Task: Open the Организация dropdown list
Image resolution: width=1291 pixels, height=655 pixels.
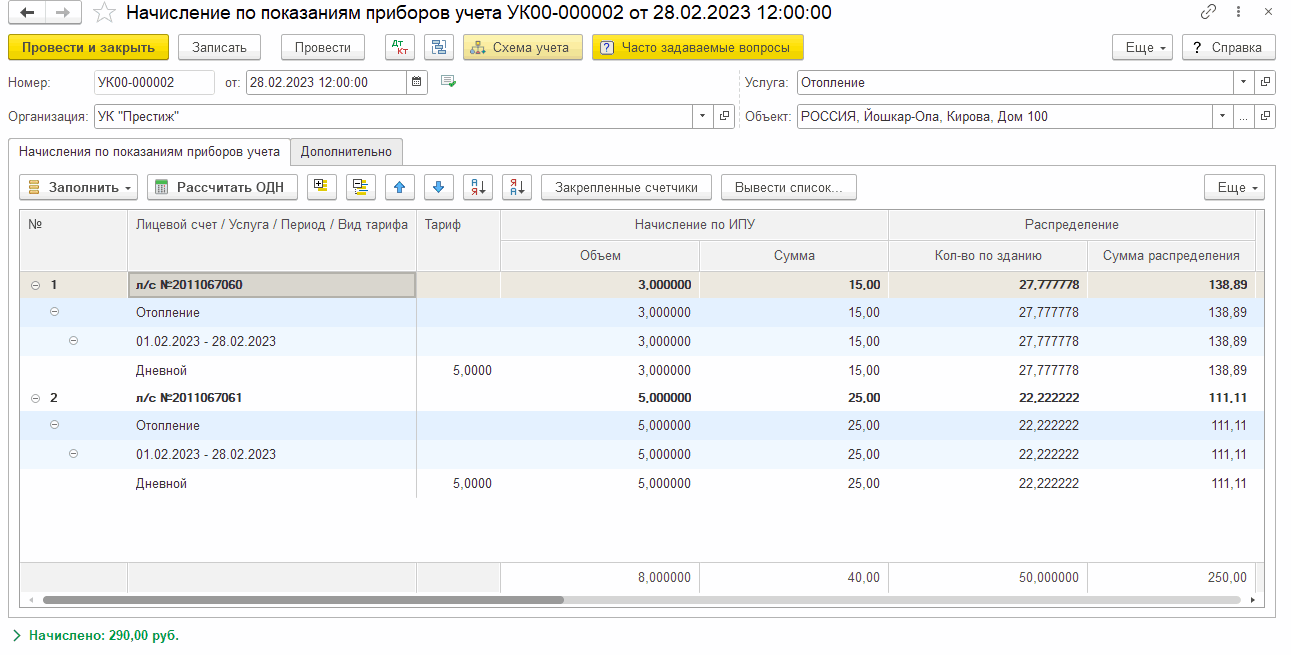Action: (702, 117)
